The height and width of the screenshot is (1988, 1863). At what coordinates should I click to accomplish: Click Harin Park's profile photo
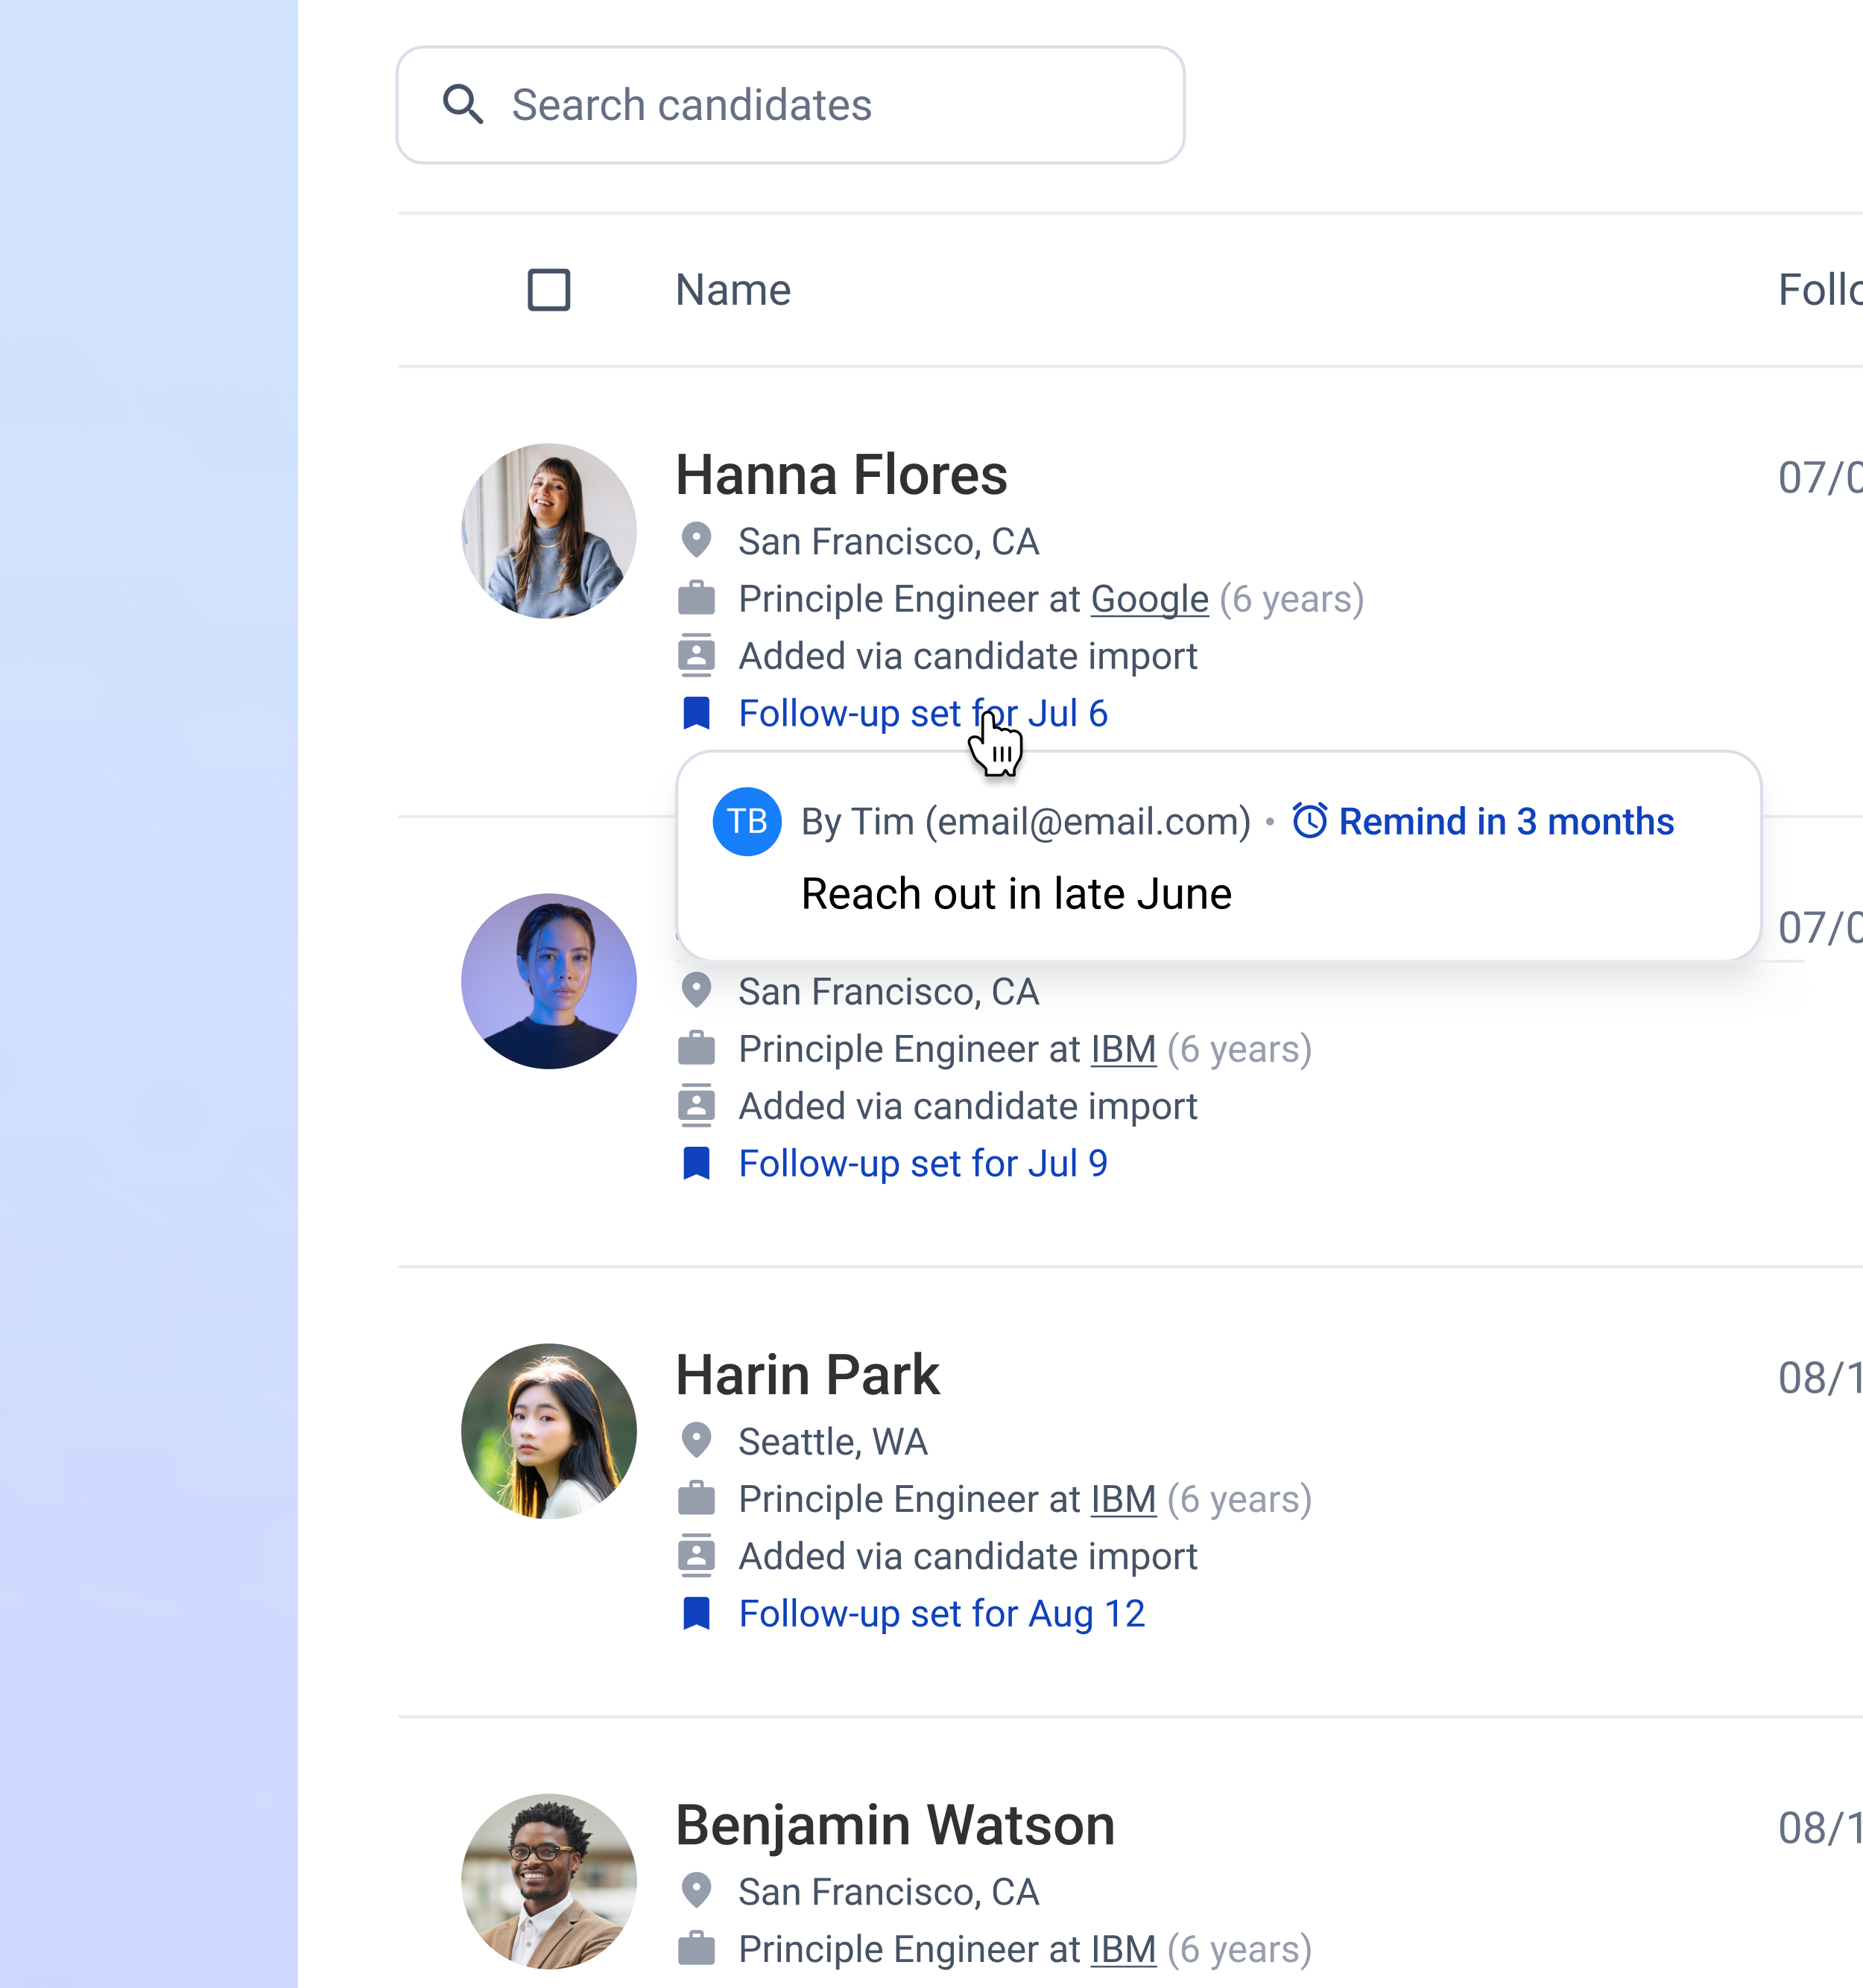(548, 1431)
